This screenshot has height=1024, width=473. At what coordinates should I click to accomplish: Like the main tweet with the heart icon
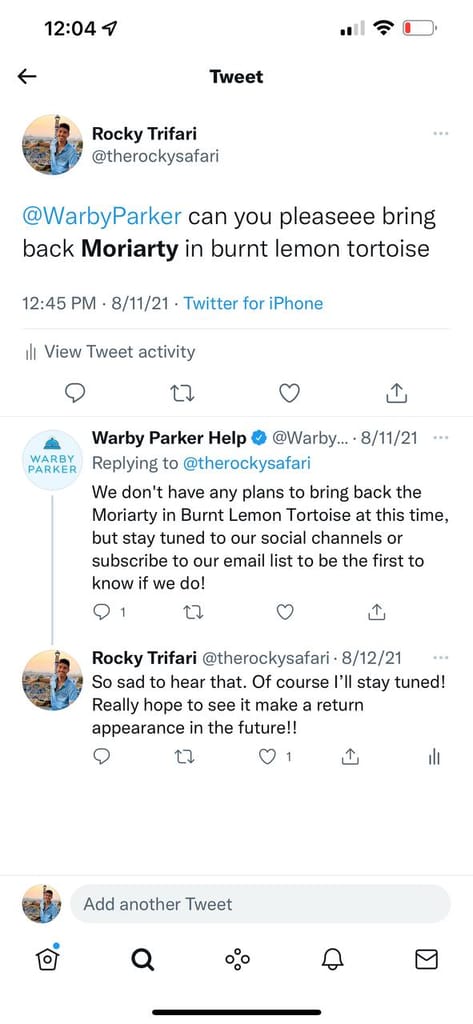click(x=289, y=392)
